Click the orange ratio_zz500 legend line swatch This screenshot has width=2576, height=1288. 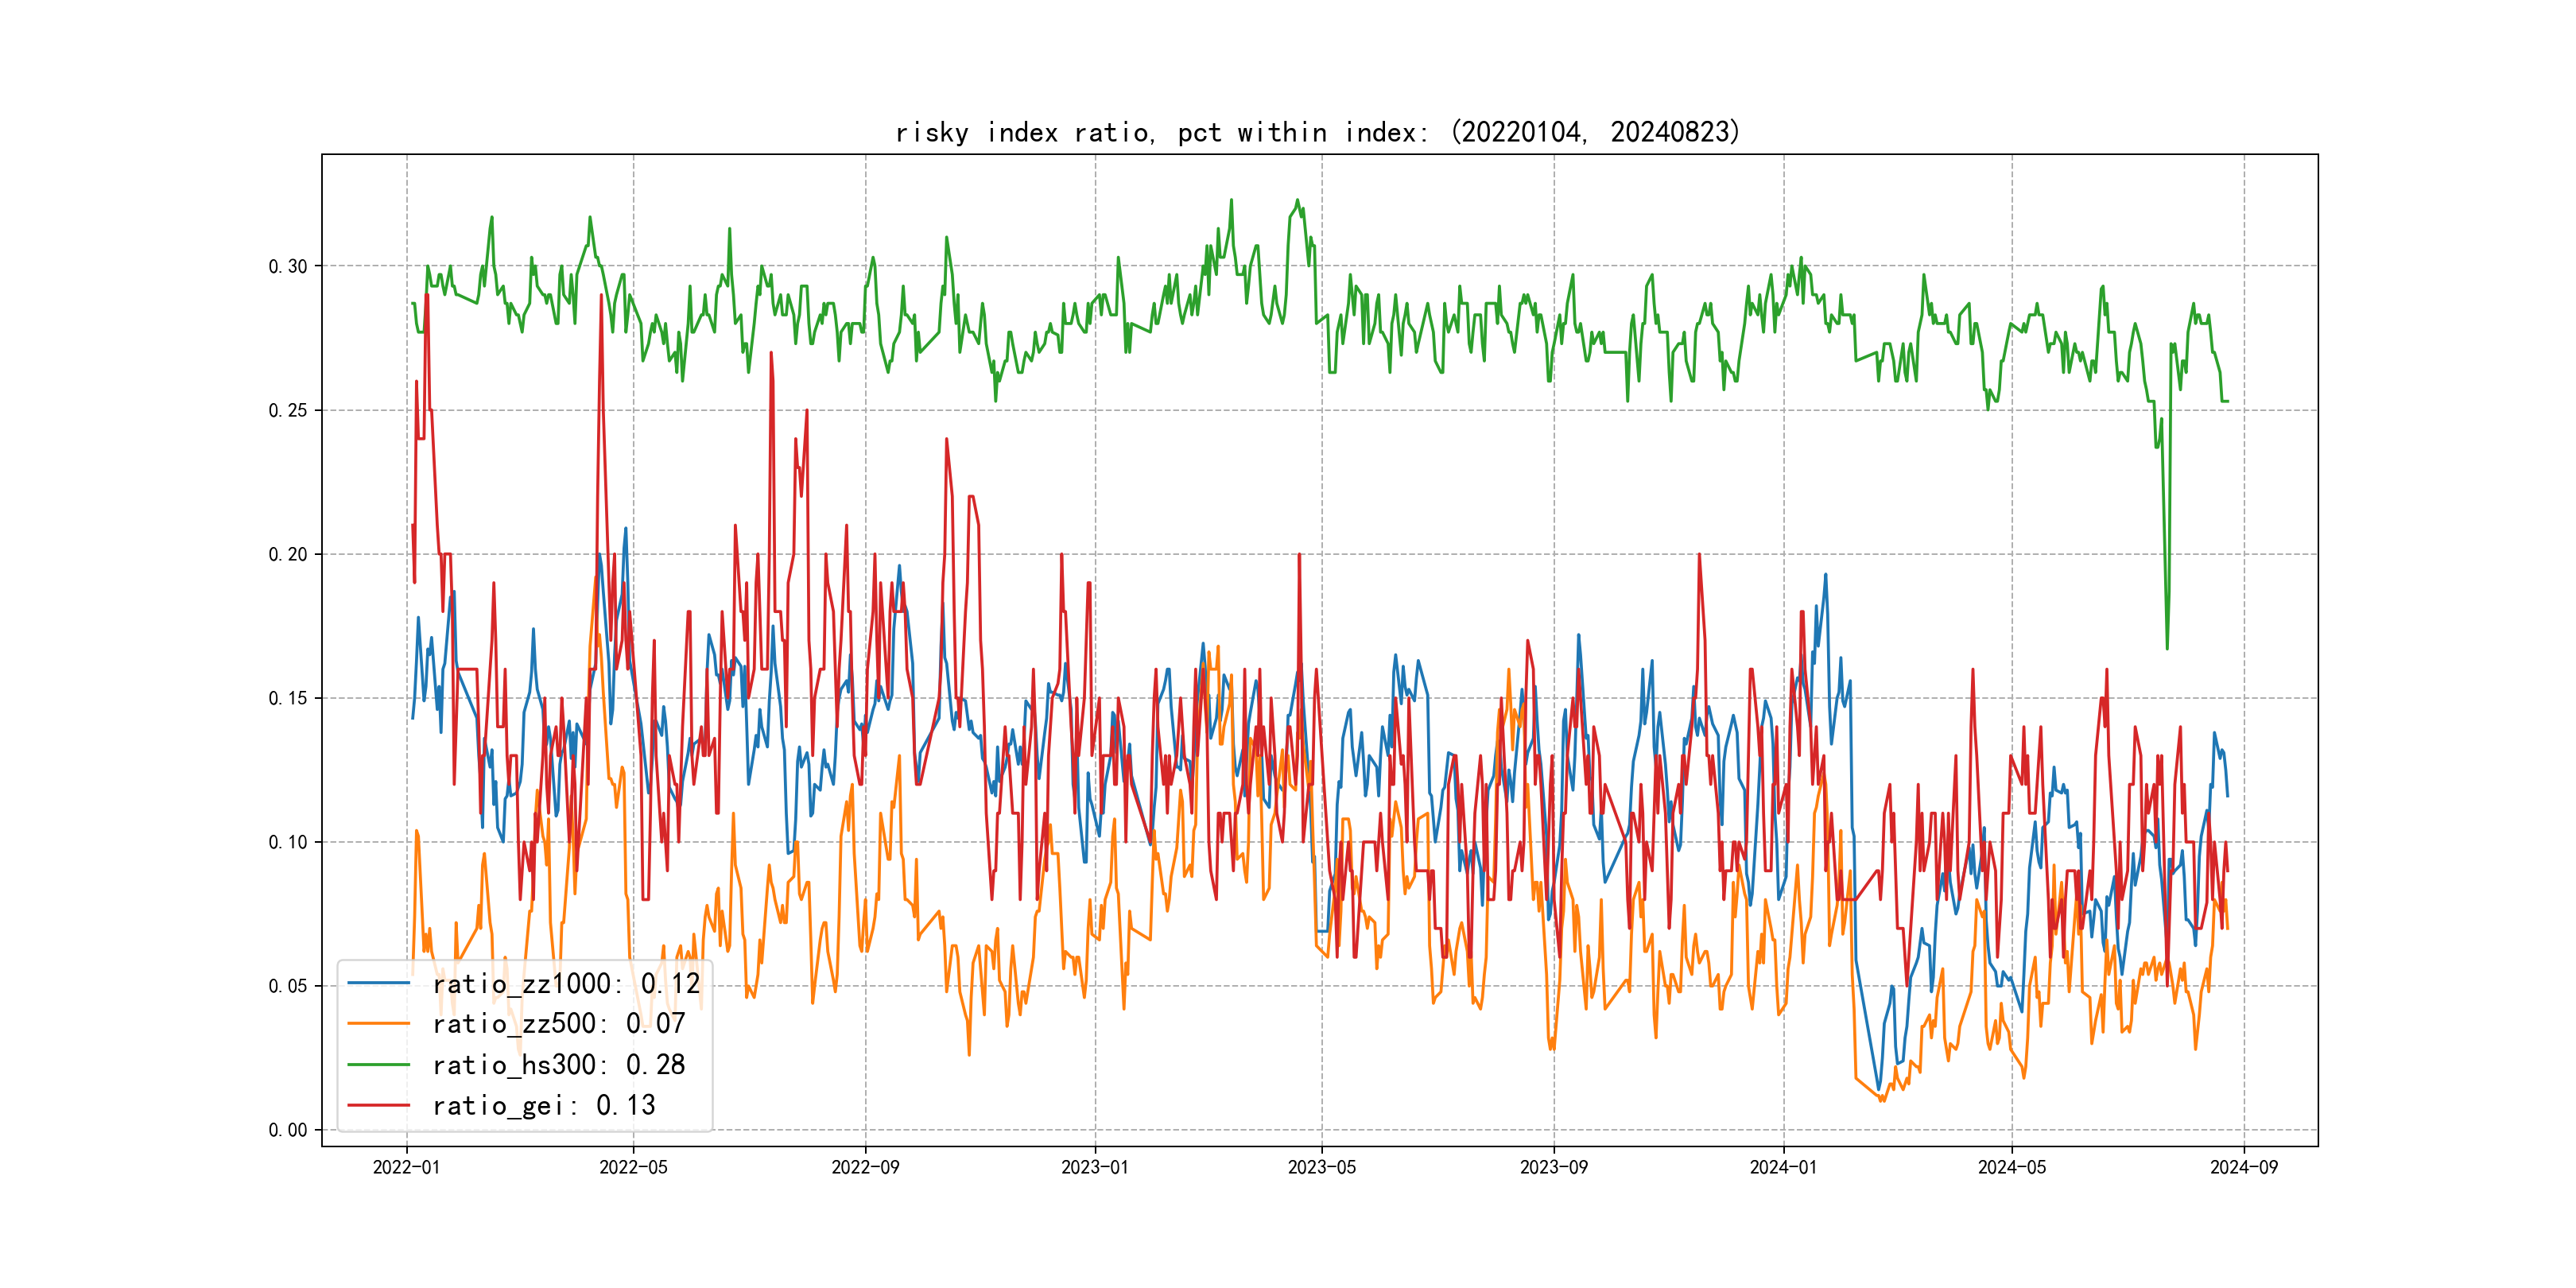coord(378,1023)
